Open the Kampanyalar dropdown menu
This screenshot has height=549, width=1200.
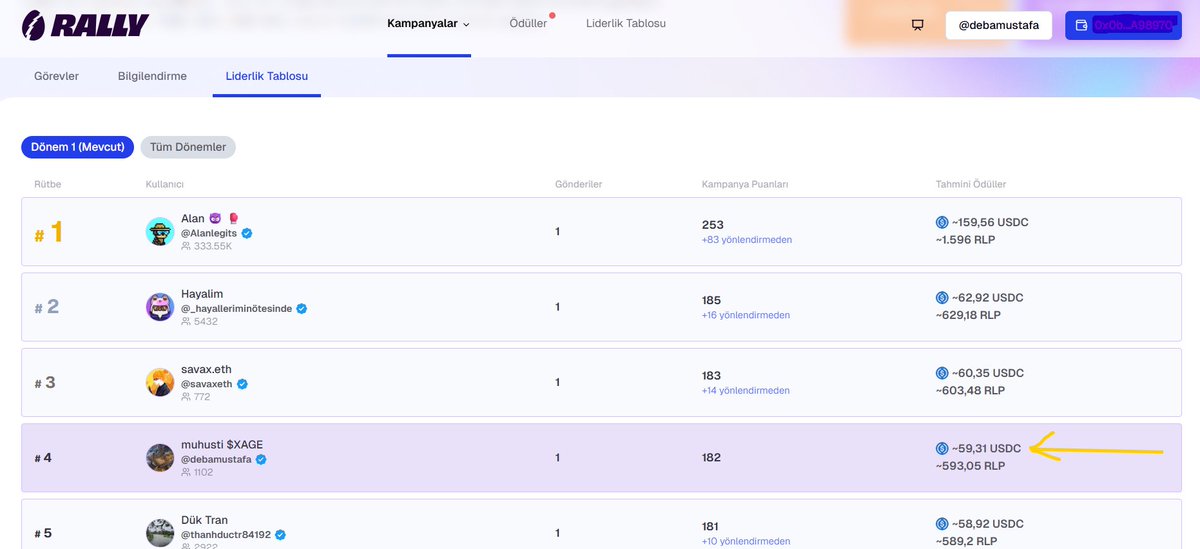click(x=428, y=23)
